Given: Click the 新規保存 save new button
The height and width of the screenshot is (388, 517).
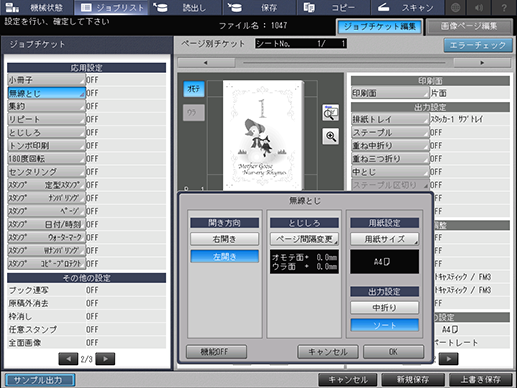Looking at the screenshot, I should [x=413, y=380].
